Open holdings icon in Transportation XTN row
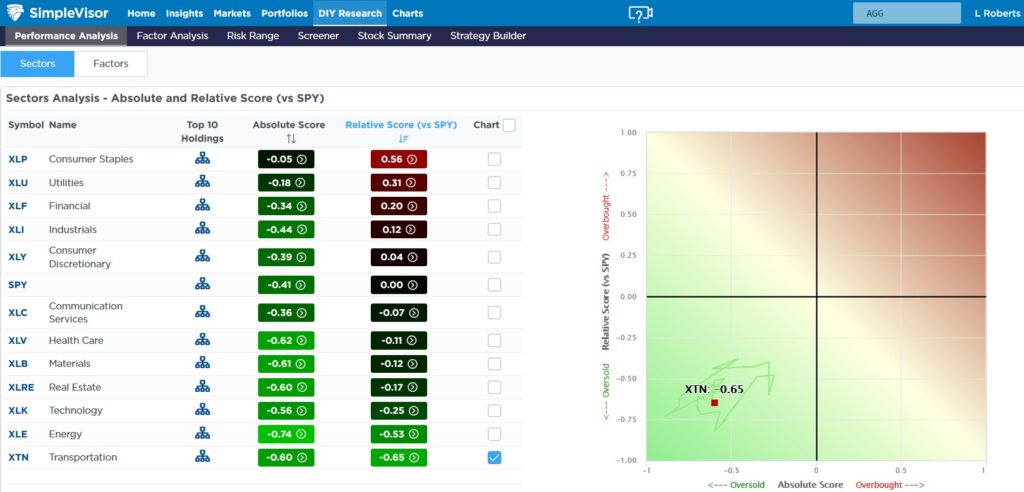1024x492 pixels. [x=202, y=457]
